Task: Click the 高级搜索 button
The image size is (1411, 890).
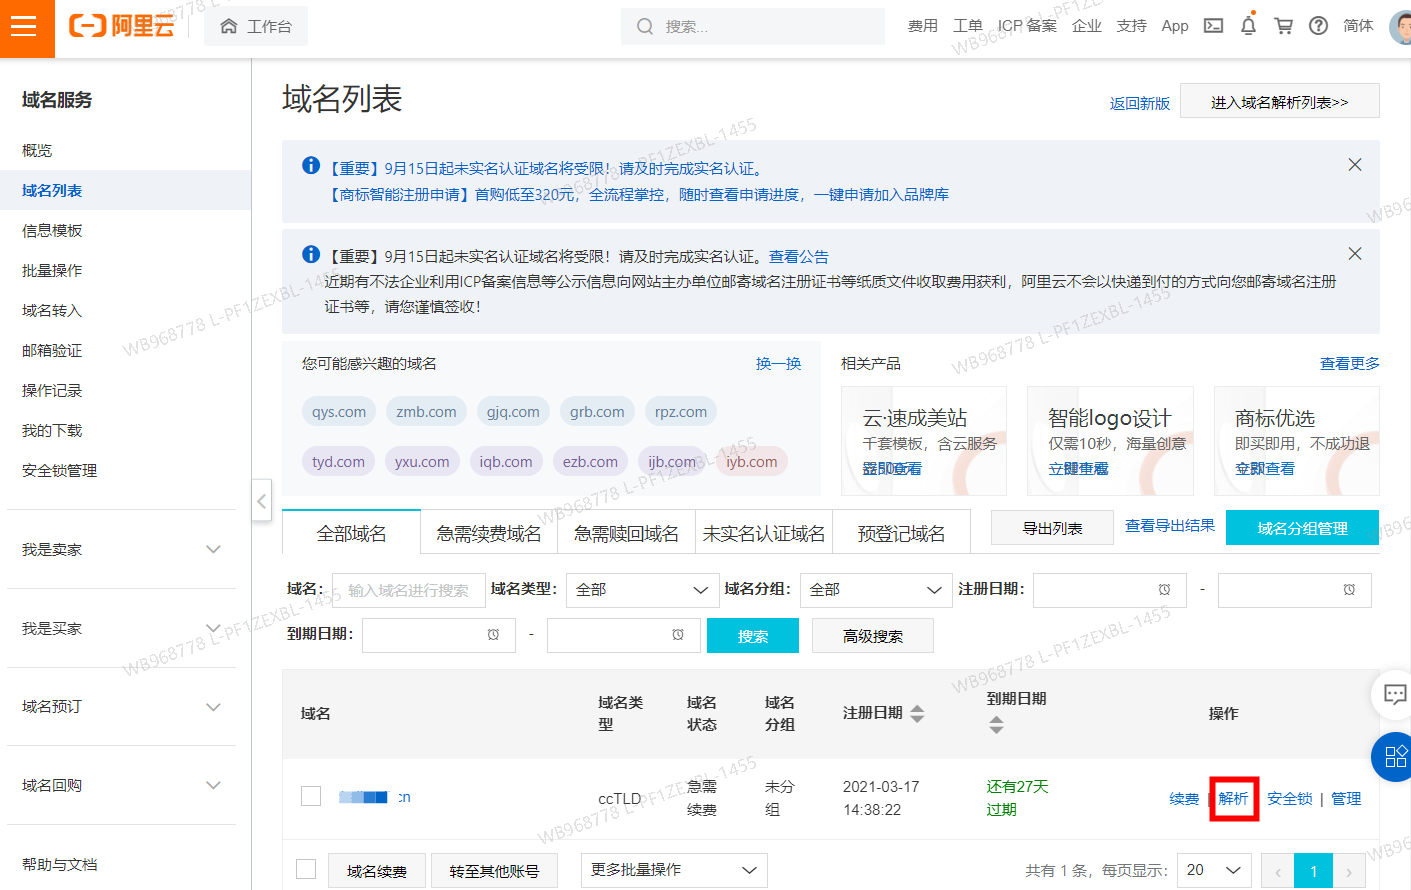Action: 873,636
